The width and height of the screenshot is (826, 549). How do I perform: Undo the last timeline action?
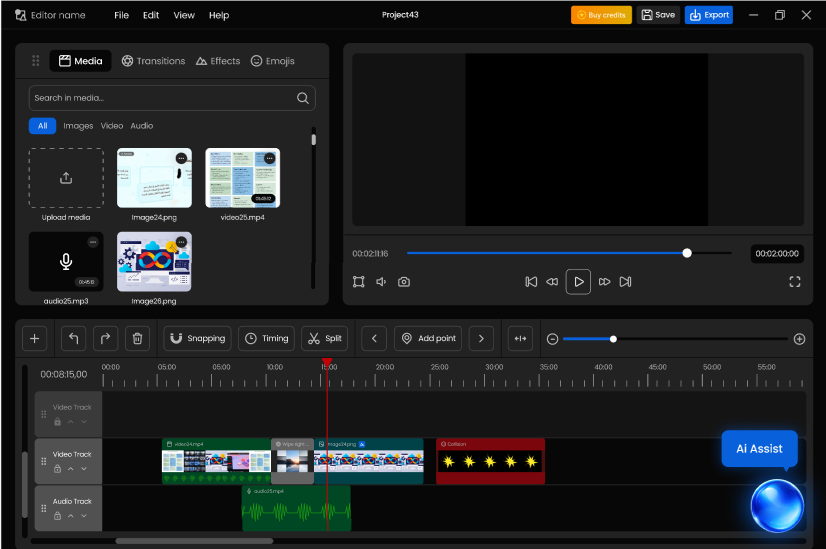pos(74,338)
